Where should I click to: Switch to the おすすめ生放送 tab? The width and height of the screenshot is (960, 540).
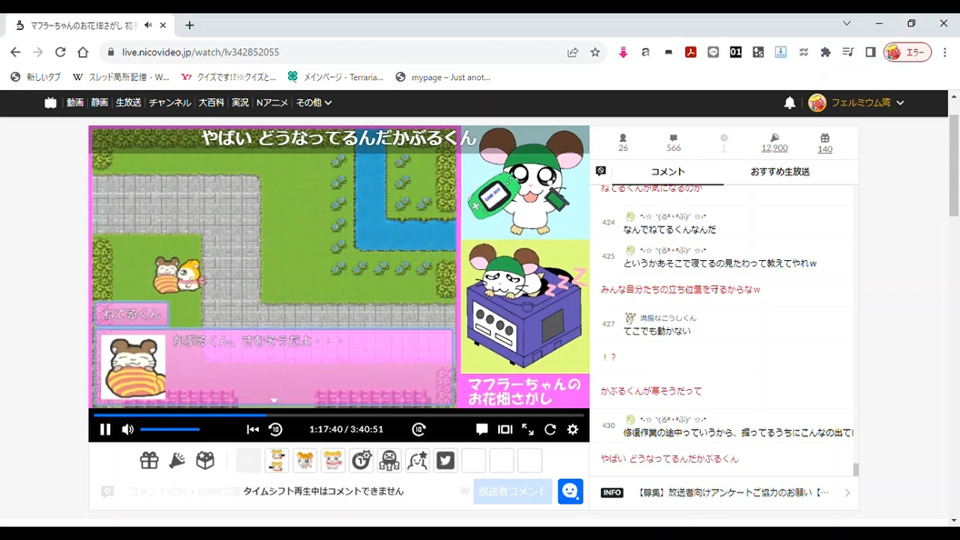pyautogui.click(x=780, y=172)
